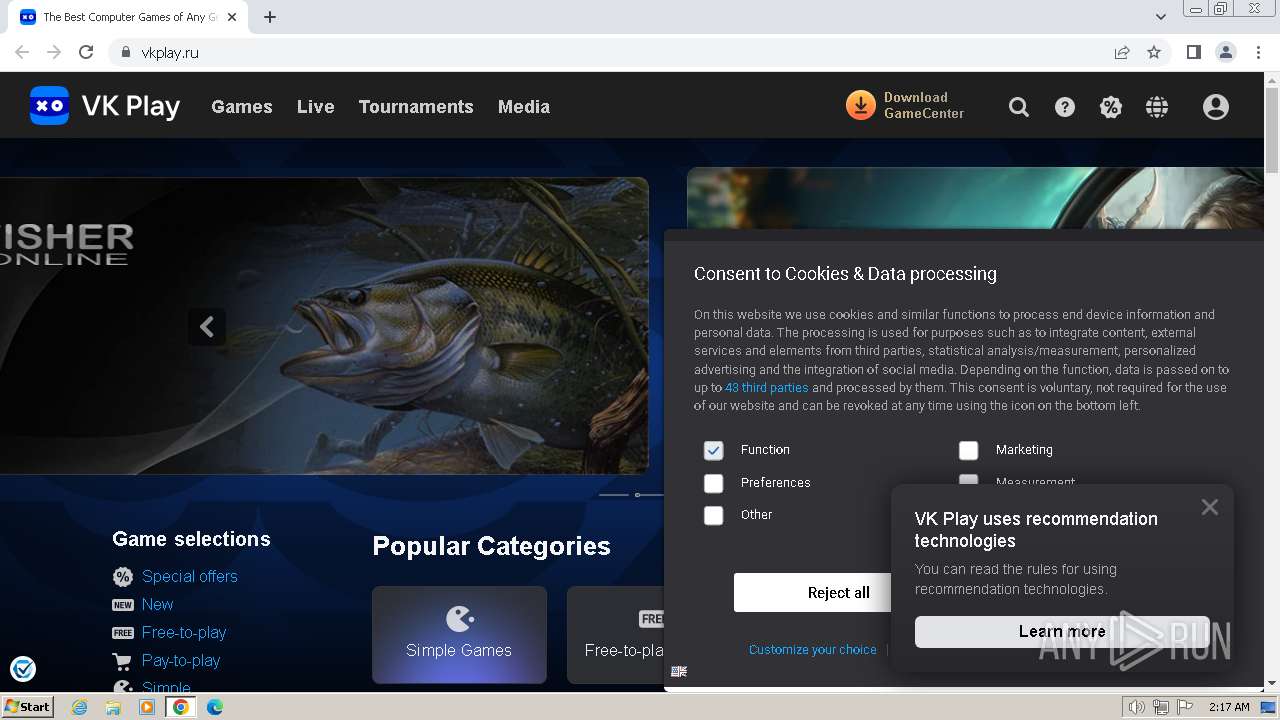
Task: Open Chrome profile avatar button
Action: pos(1226,52)
